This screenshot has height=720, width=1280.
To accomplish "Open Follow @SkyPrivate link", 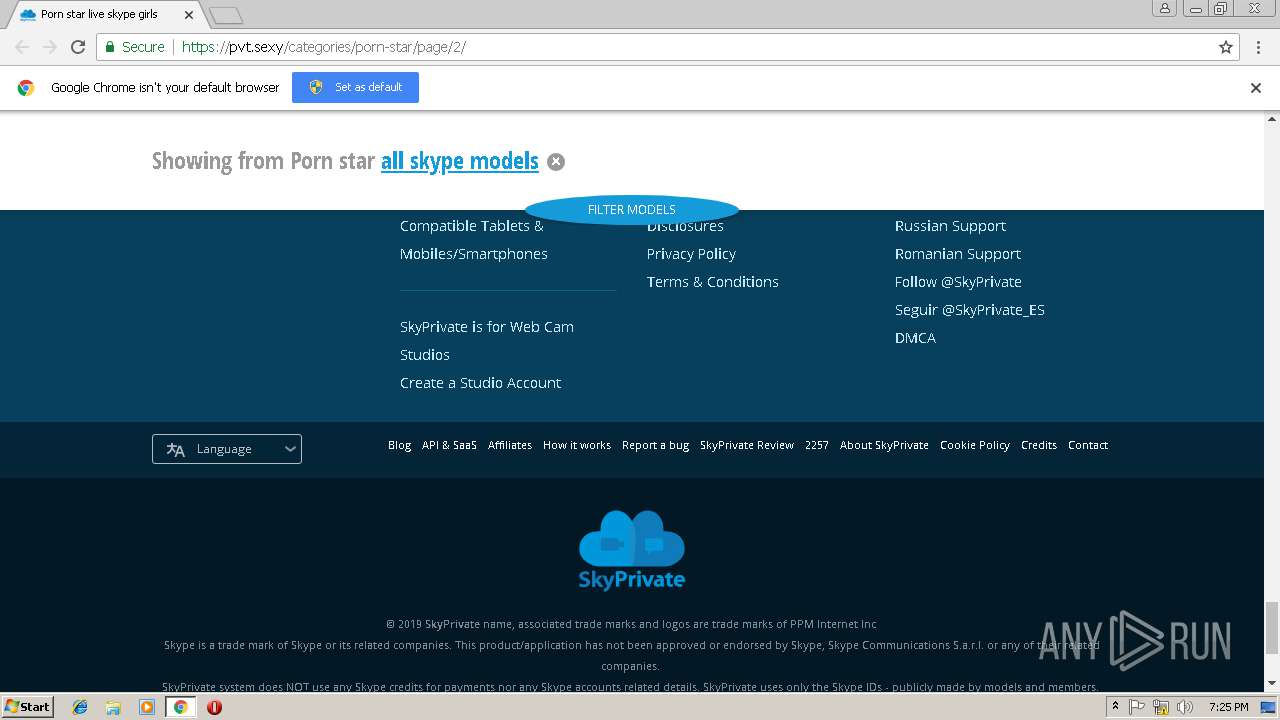I will pos(958,282).
